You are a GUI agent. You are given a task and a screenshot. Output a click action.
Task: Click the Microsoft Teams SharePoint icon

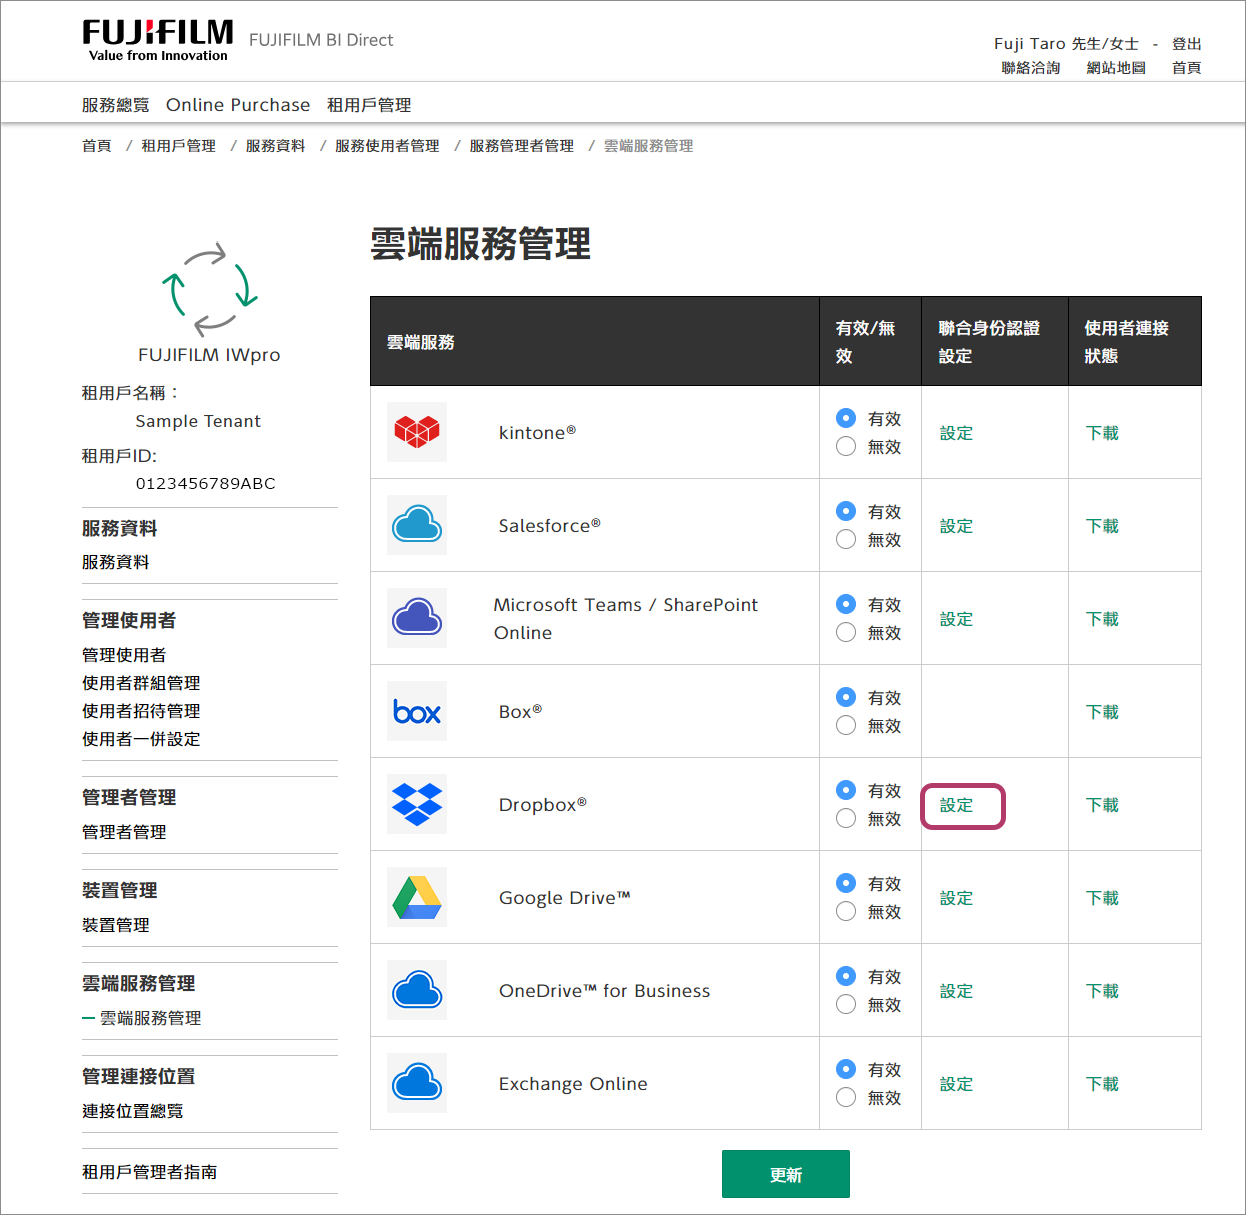point(417,618)
